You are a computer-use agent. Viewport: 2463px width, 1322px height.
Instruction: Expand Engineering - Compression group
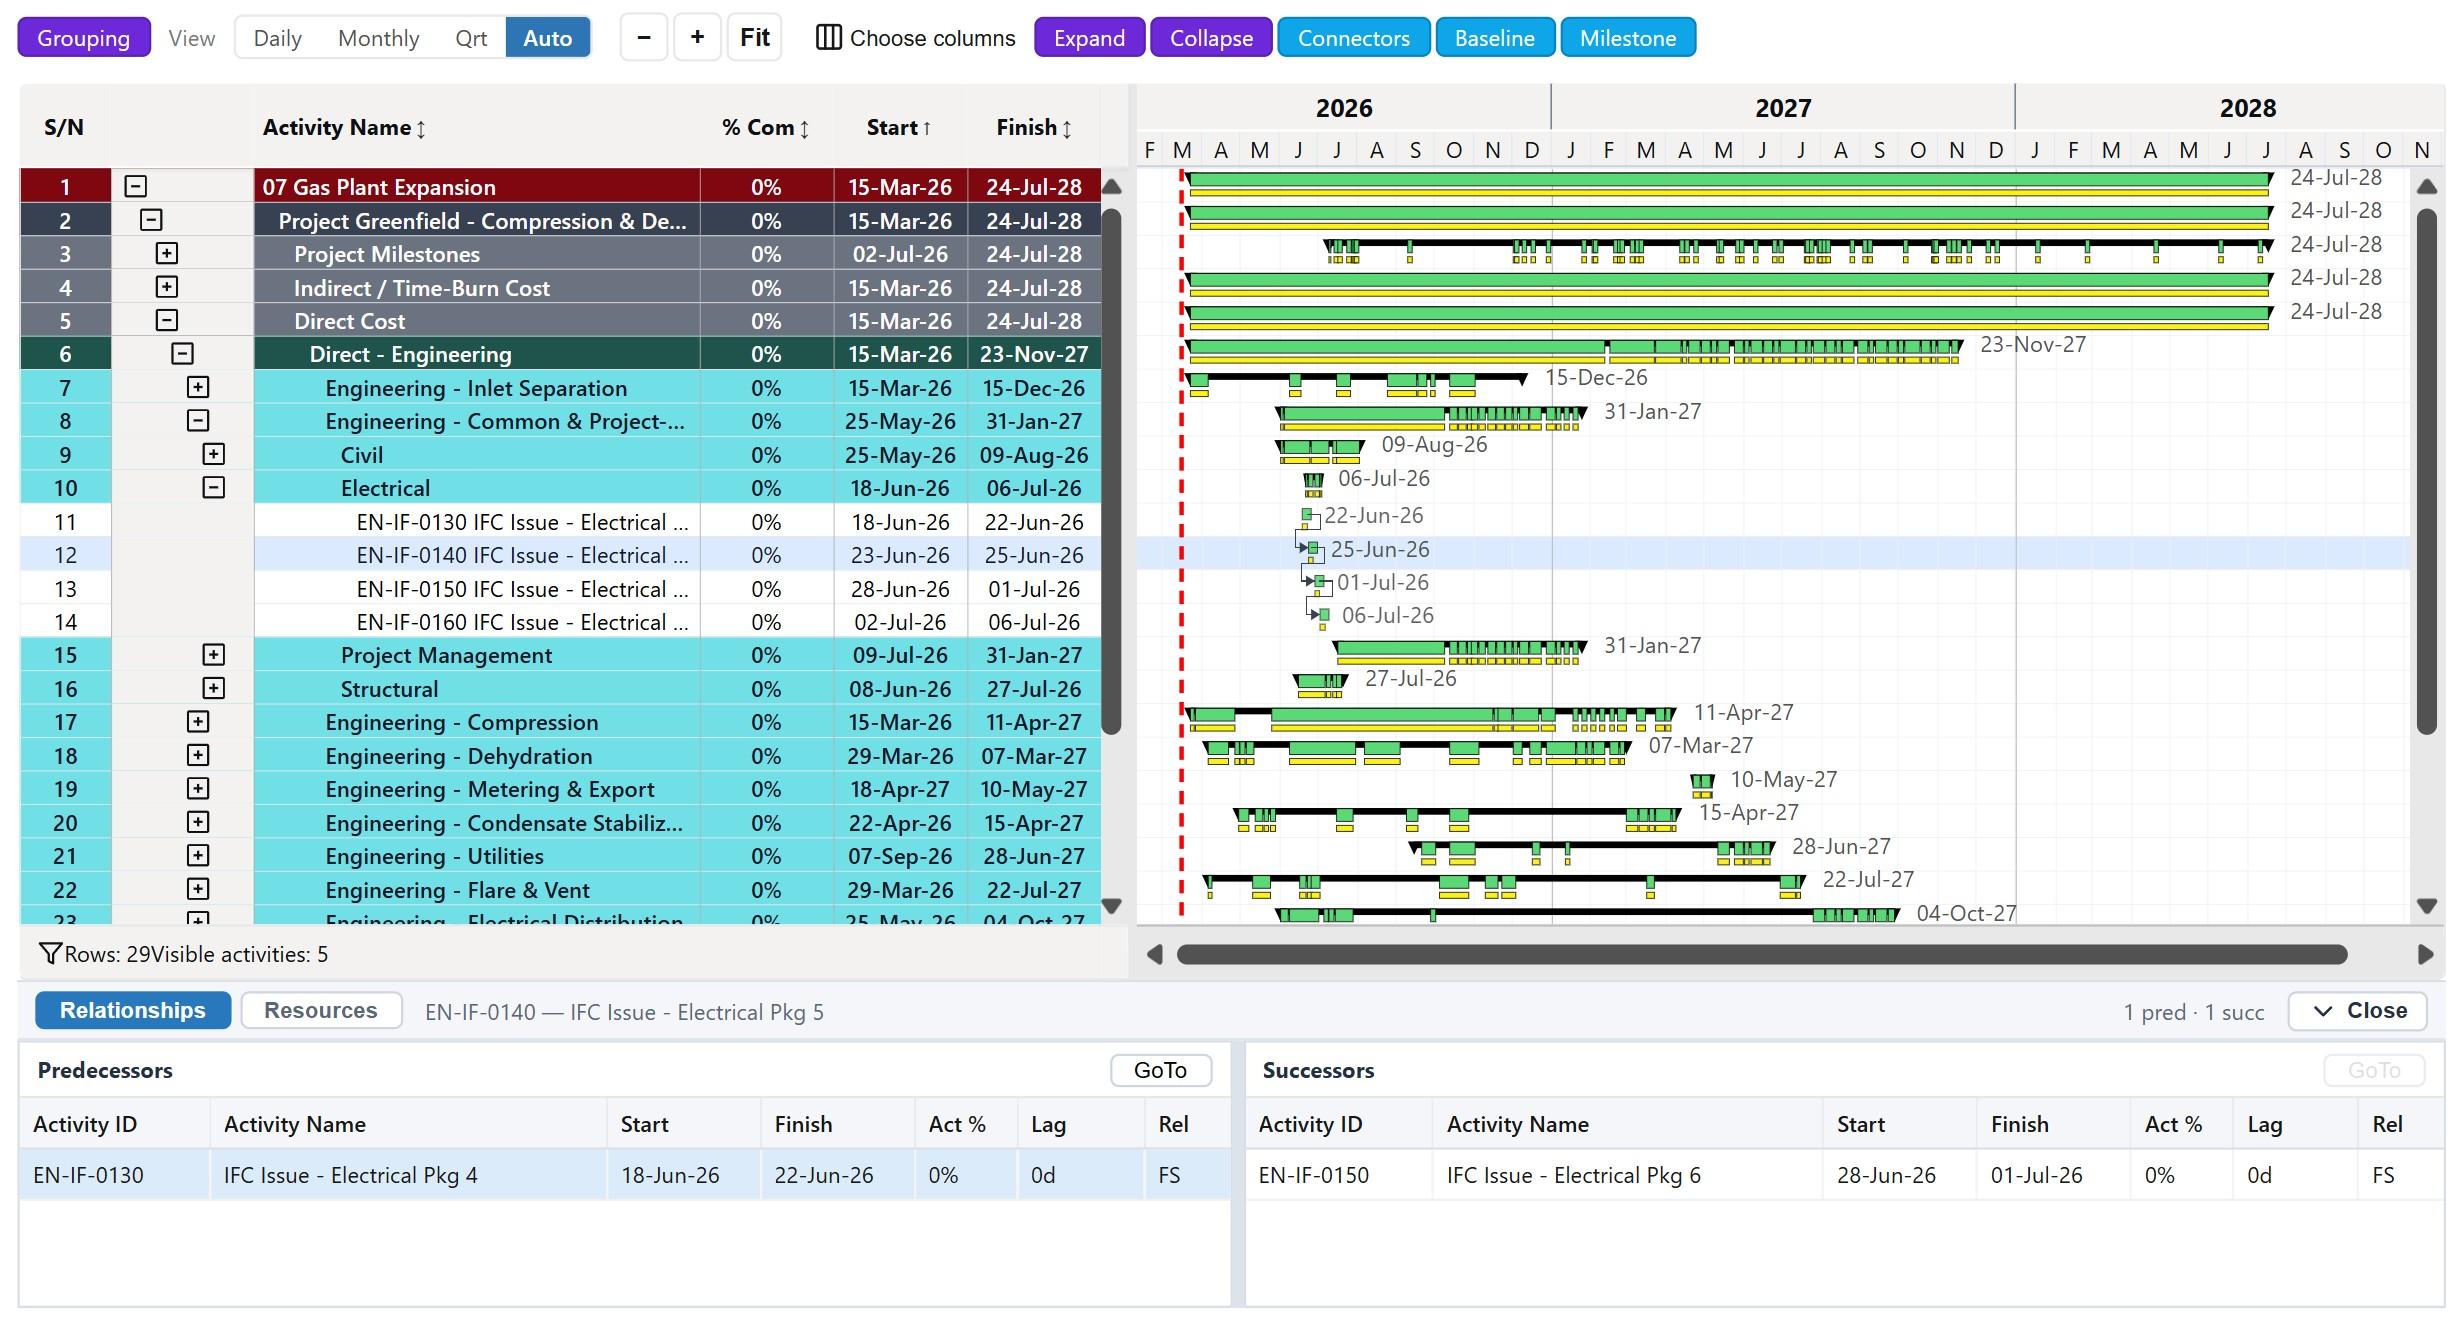click(x=198, y=721)
